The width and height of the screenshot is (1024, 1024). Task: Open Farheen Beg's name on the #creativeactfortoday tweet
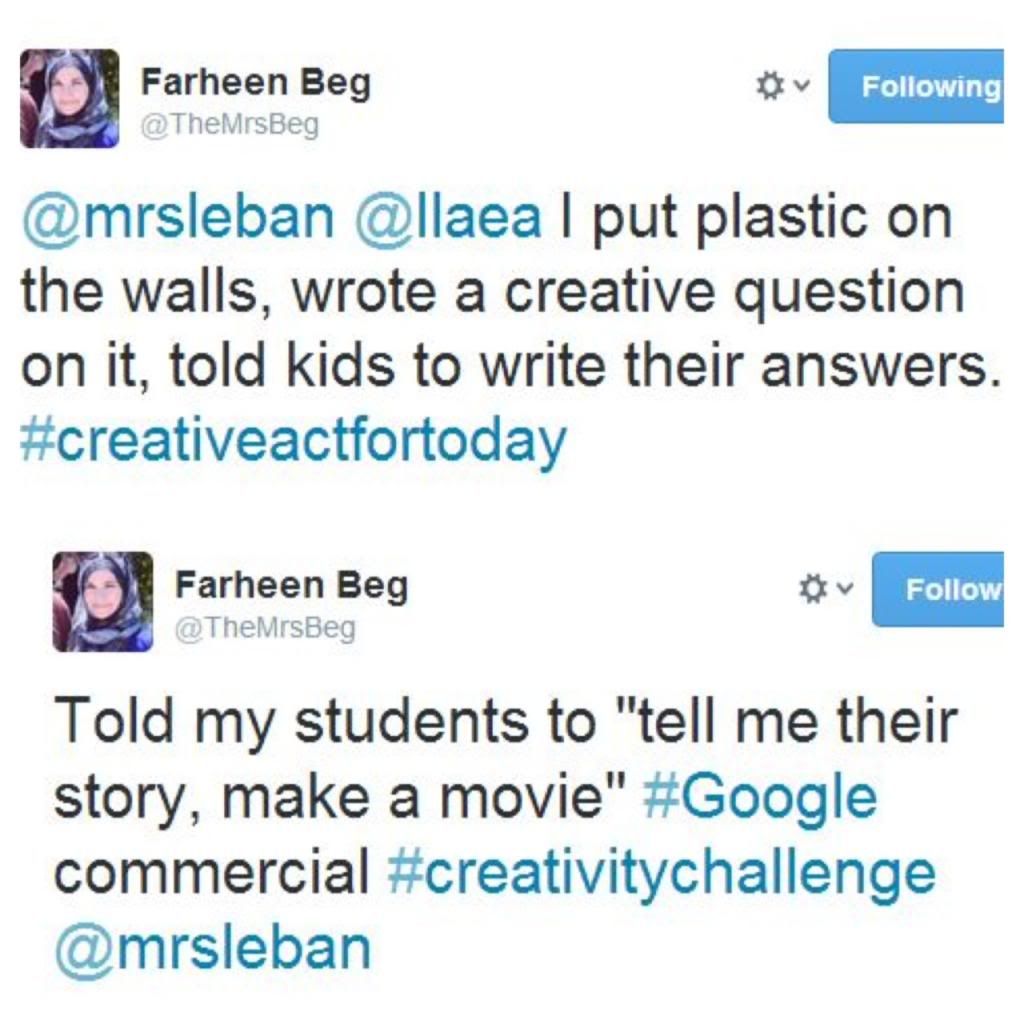pos(255,83)
